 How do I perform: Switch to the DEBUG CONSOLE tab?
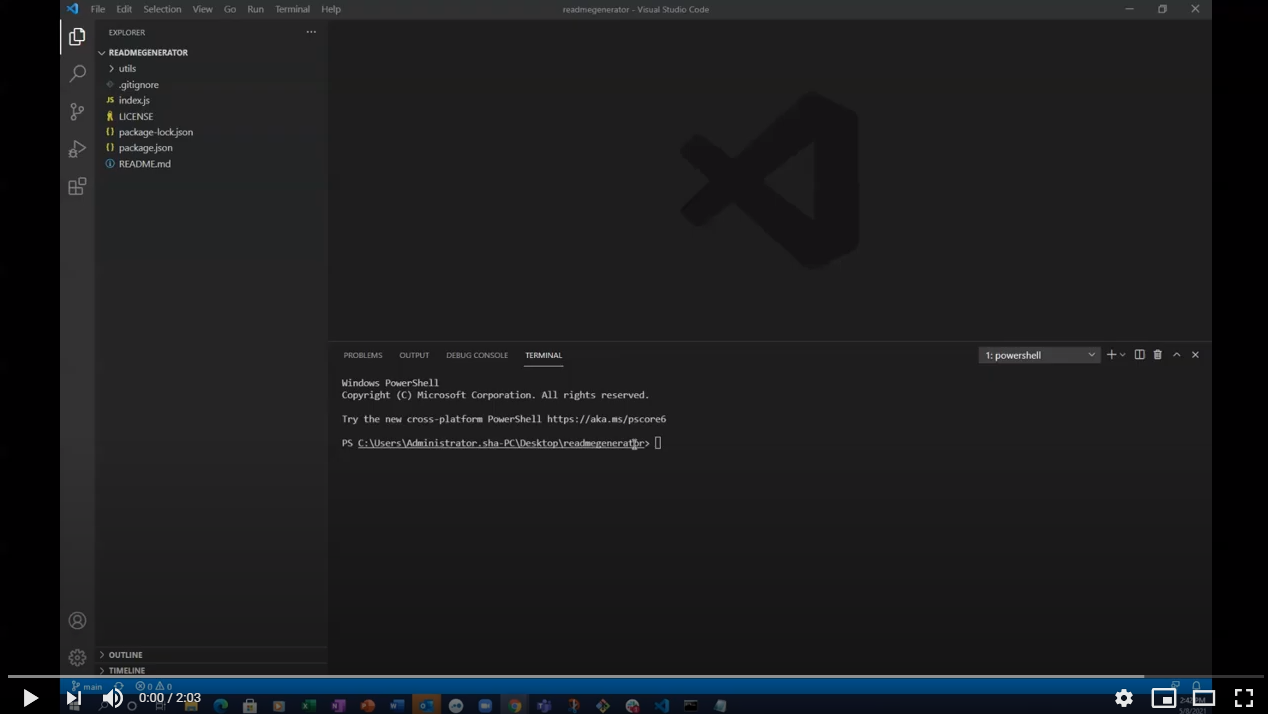point(477,355)
